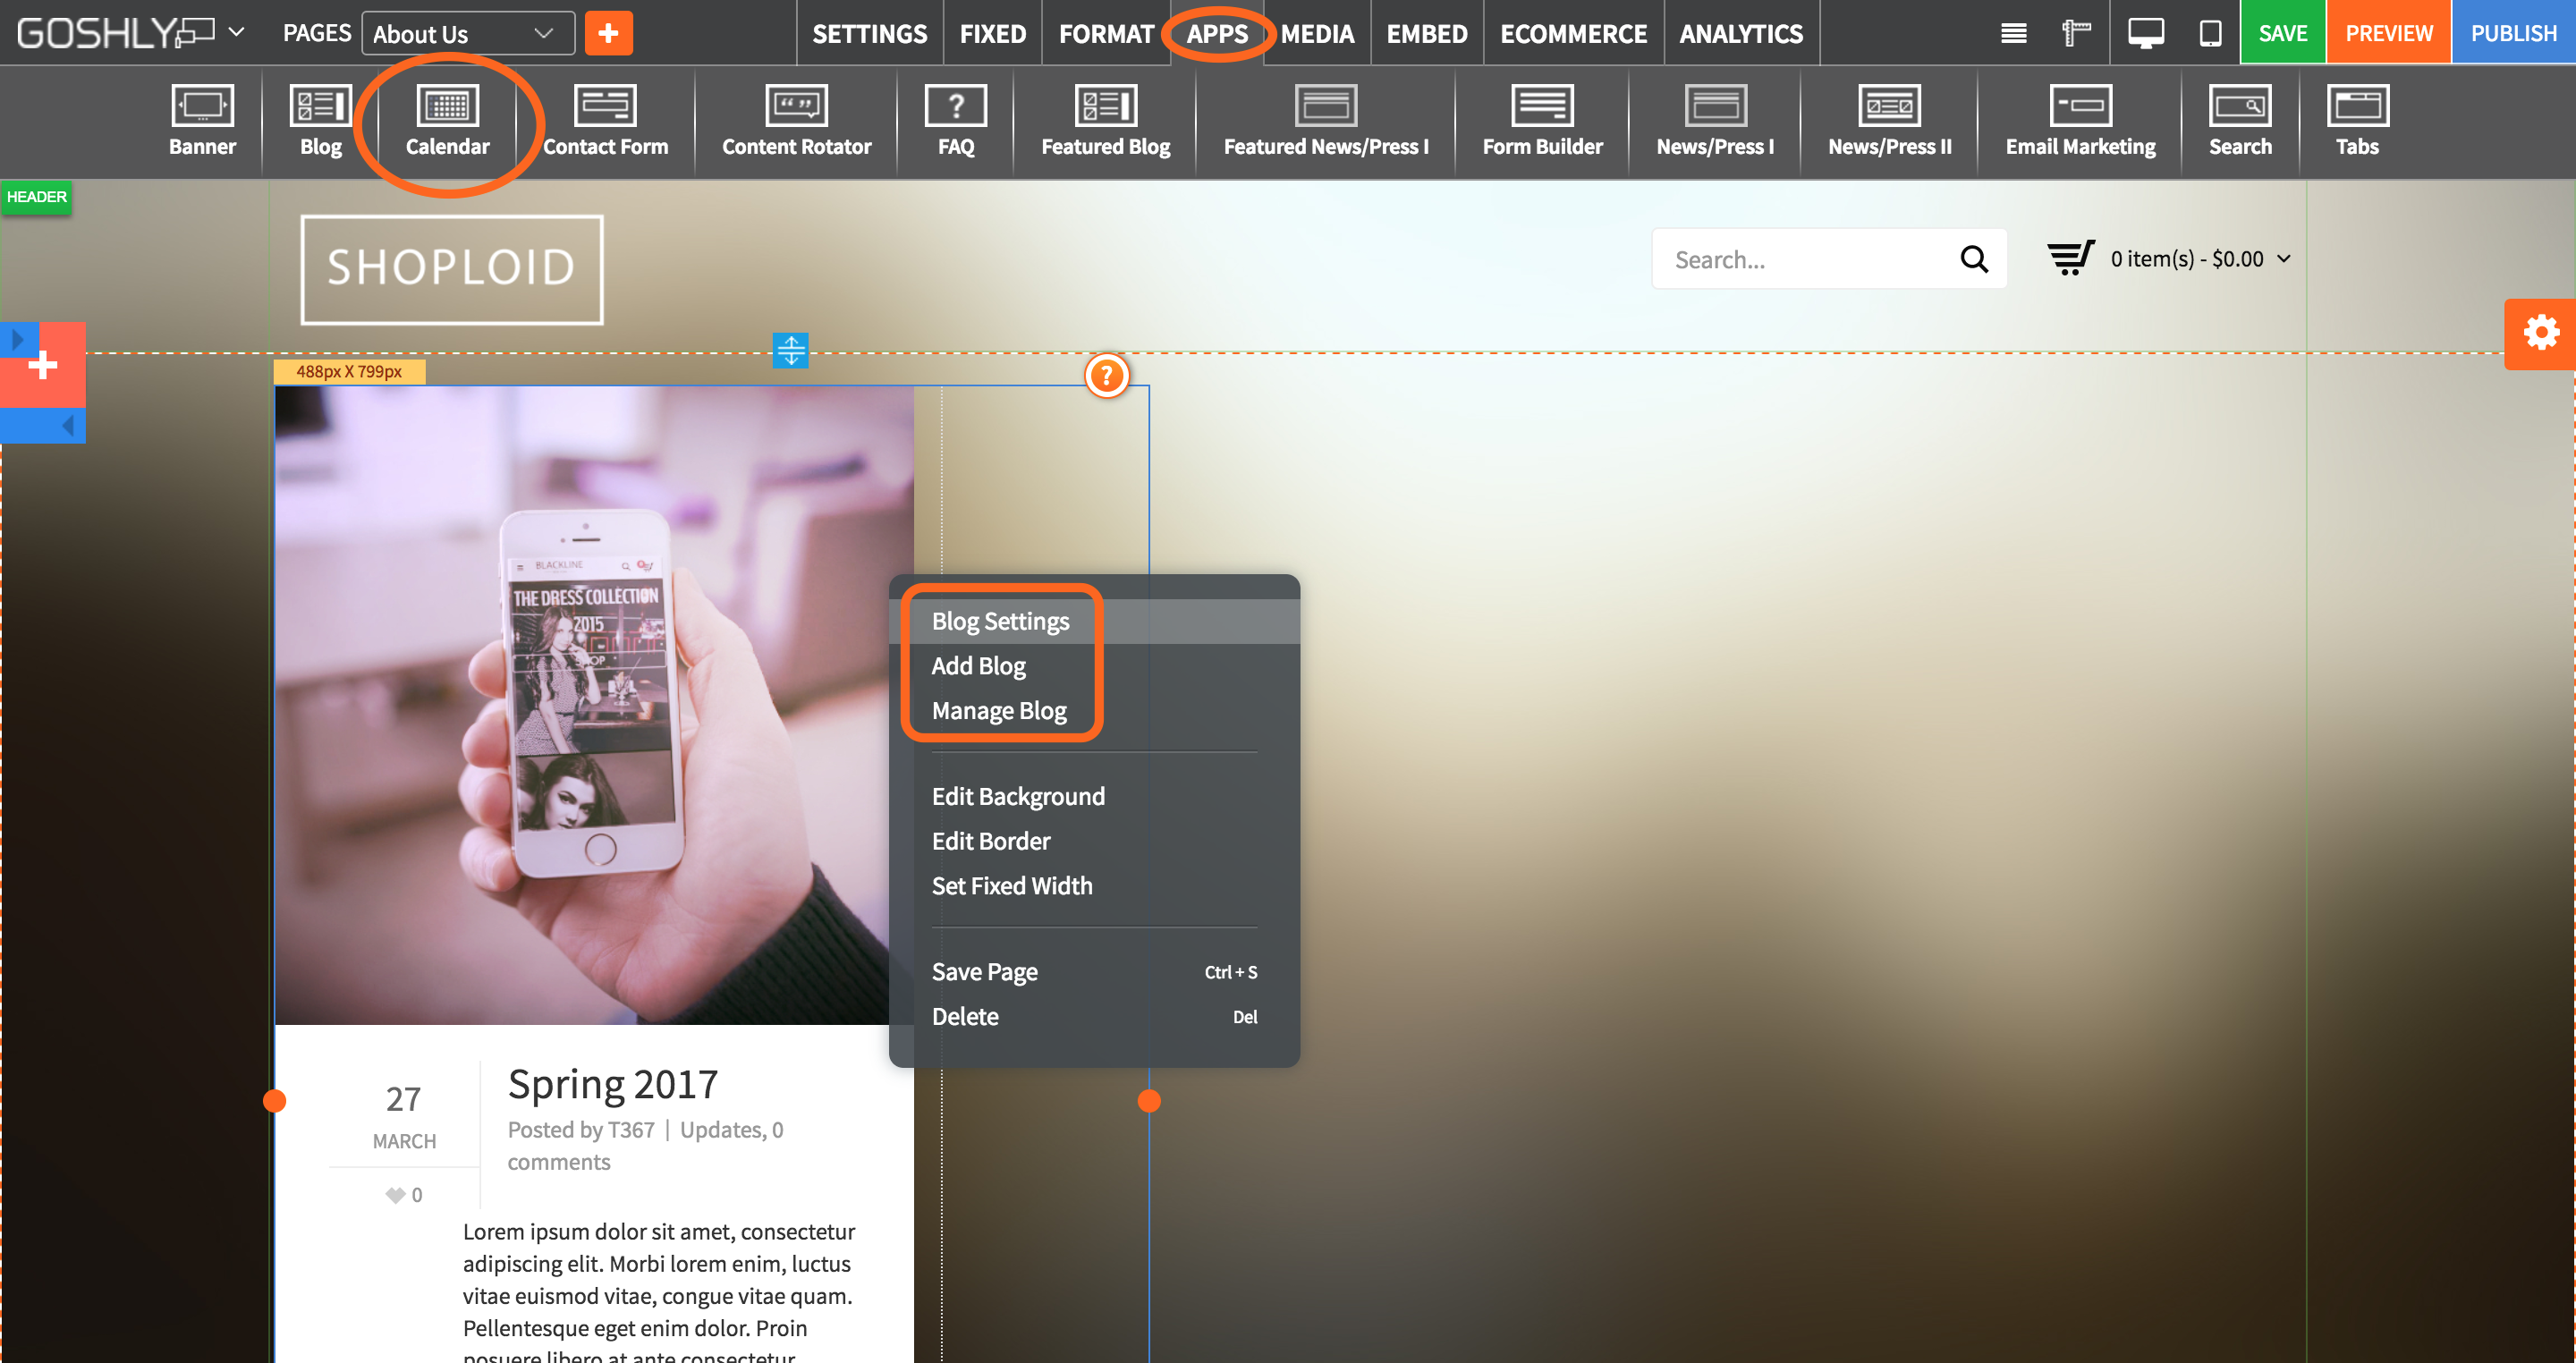Select Blog Settings from context menu

[x=1000, y=621]
